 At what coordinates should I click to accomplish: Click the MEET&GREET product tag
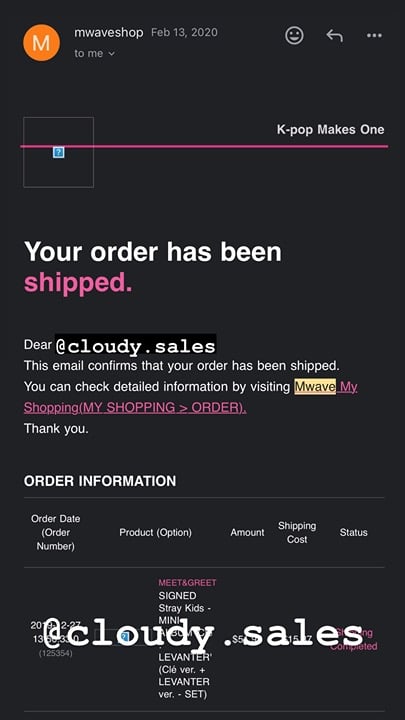pyautogui.click(x=187, y=583)
